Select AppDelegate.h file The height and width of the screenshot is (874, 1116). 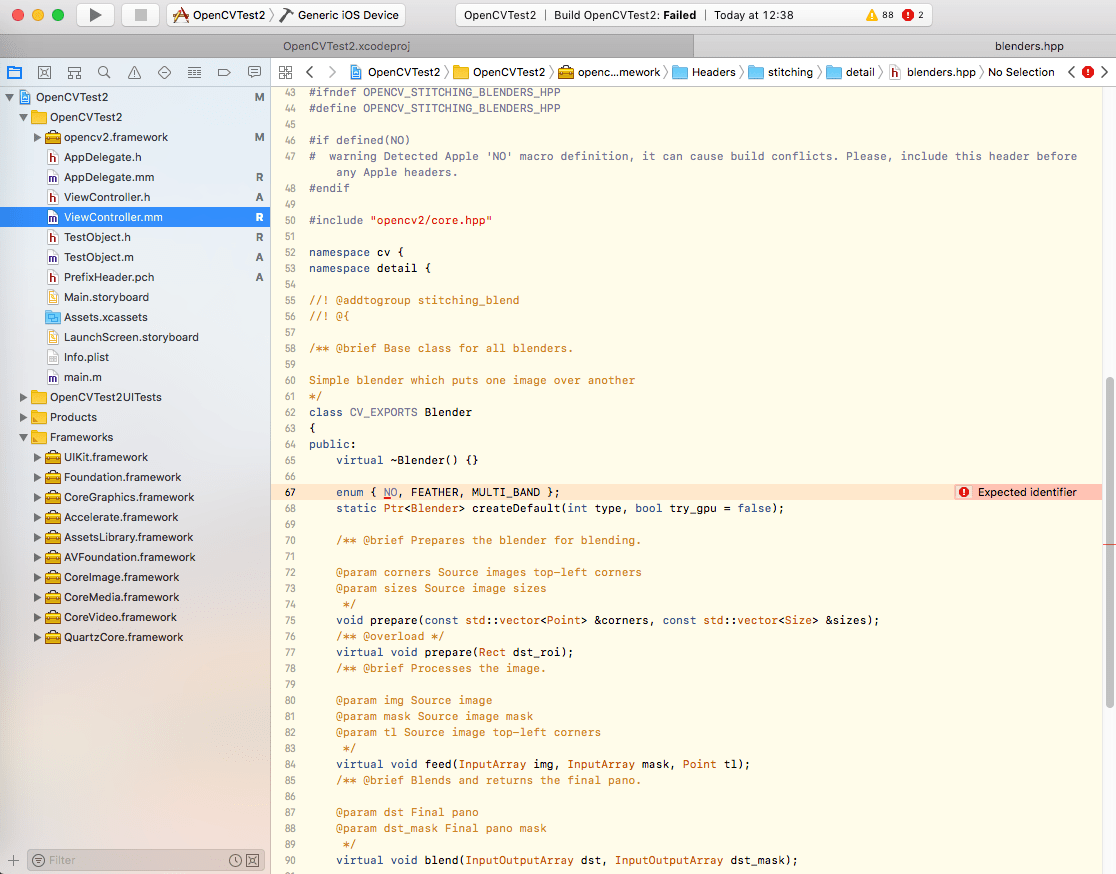(135, 157)
